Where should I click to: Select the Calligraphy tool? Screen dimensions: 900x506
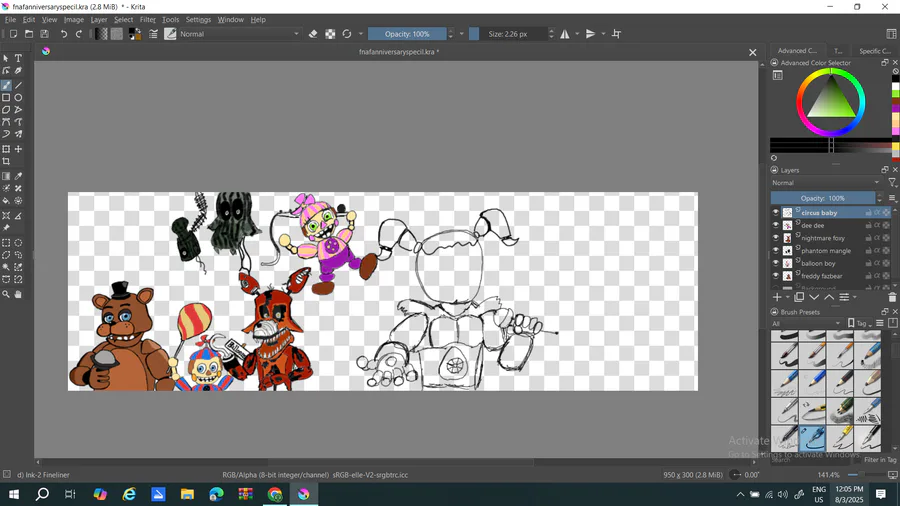coord(18,71)
